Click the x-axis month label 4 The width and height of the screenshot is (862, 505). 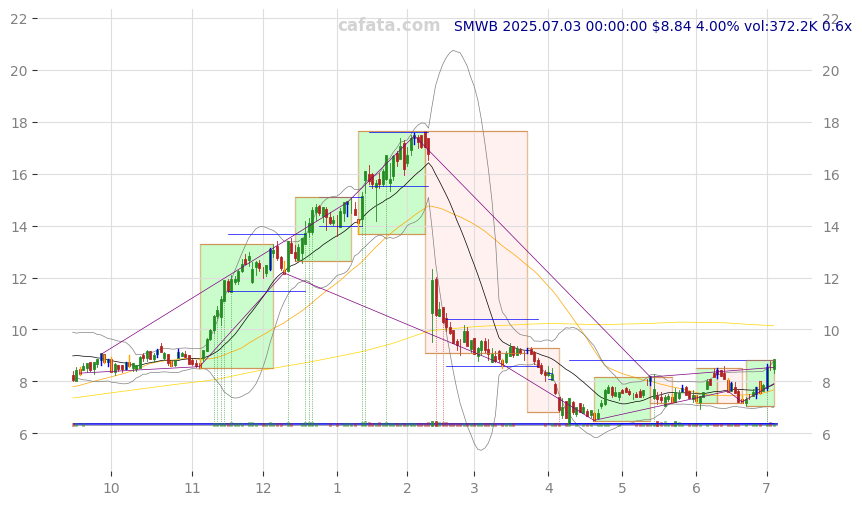pyautogui.click(x=549, y=489)
